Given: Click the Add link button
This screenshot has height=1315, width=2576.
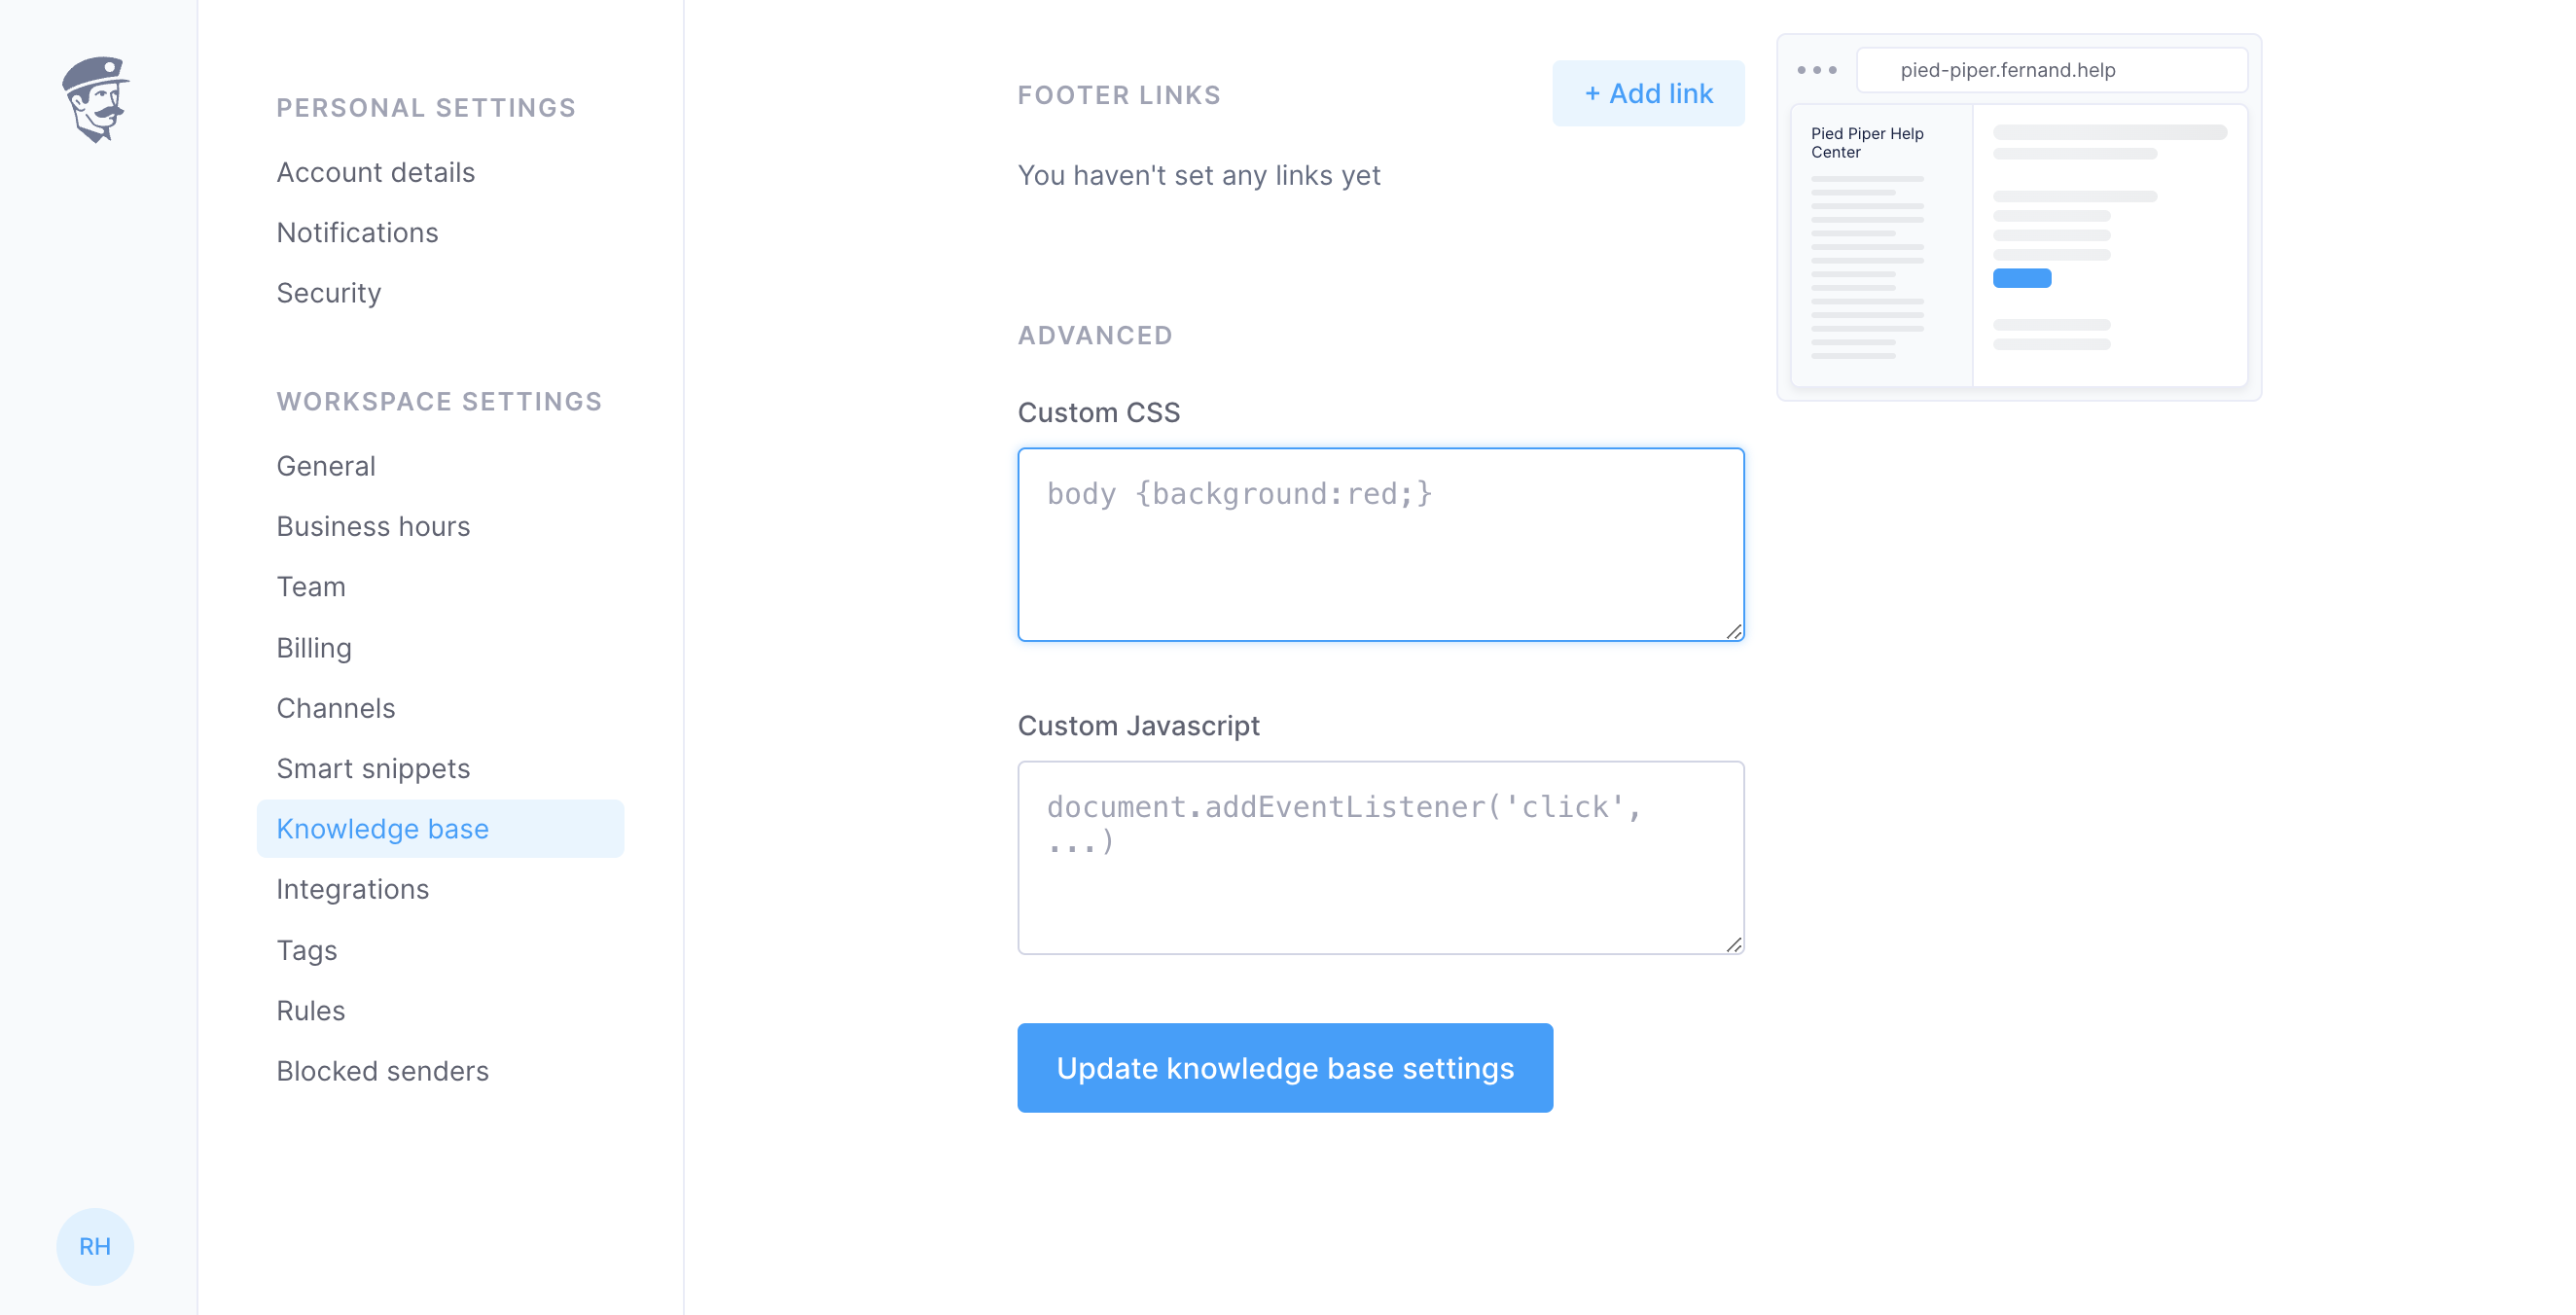Looking at the screenshot, I should tap(1648, 93).
